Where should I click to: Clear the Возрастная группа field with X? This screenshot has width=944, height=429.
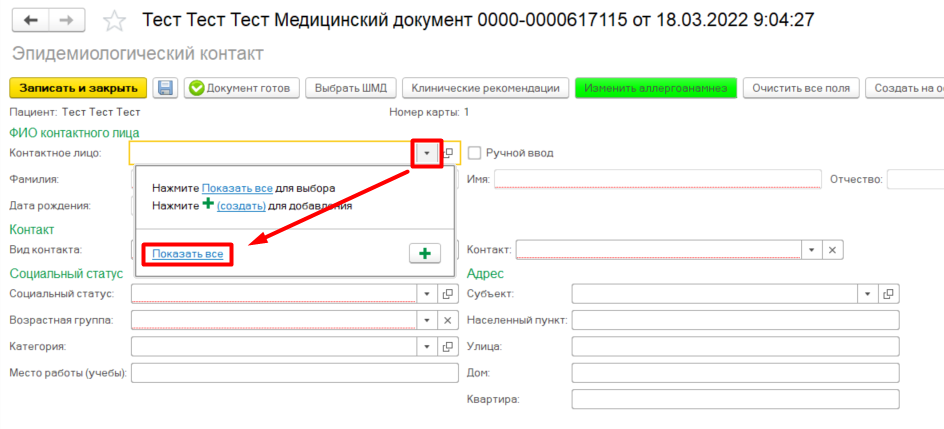point(448,320)
